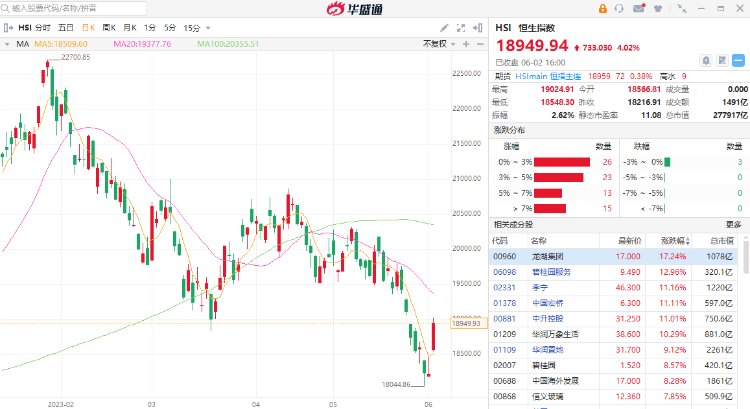Click the compact-mode shrink arrows icon
The image size is (750, 409).
pyautogui.click(x=682, y=9)
